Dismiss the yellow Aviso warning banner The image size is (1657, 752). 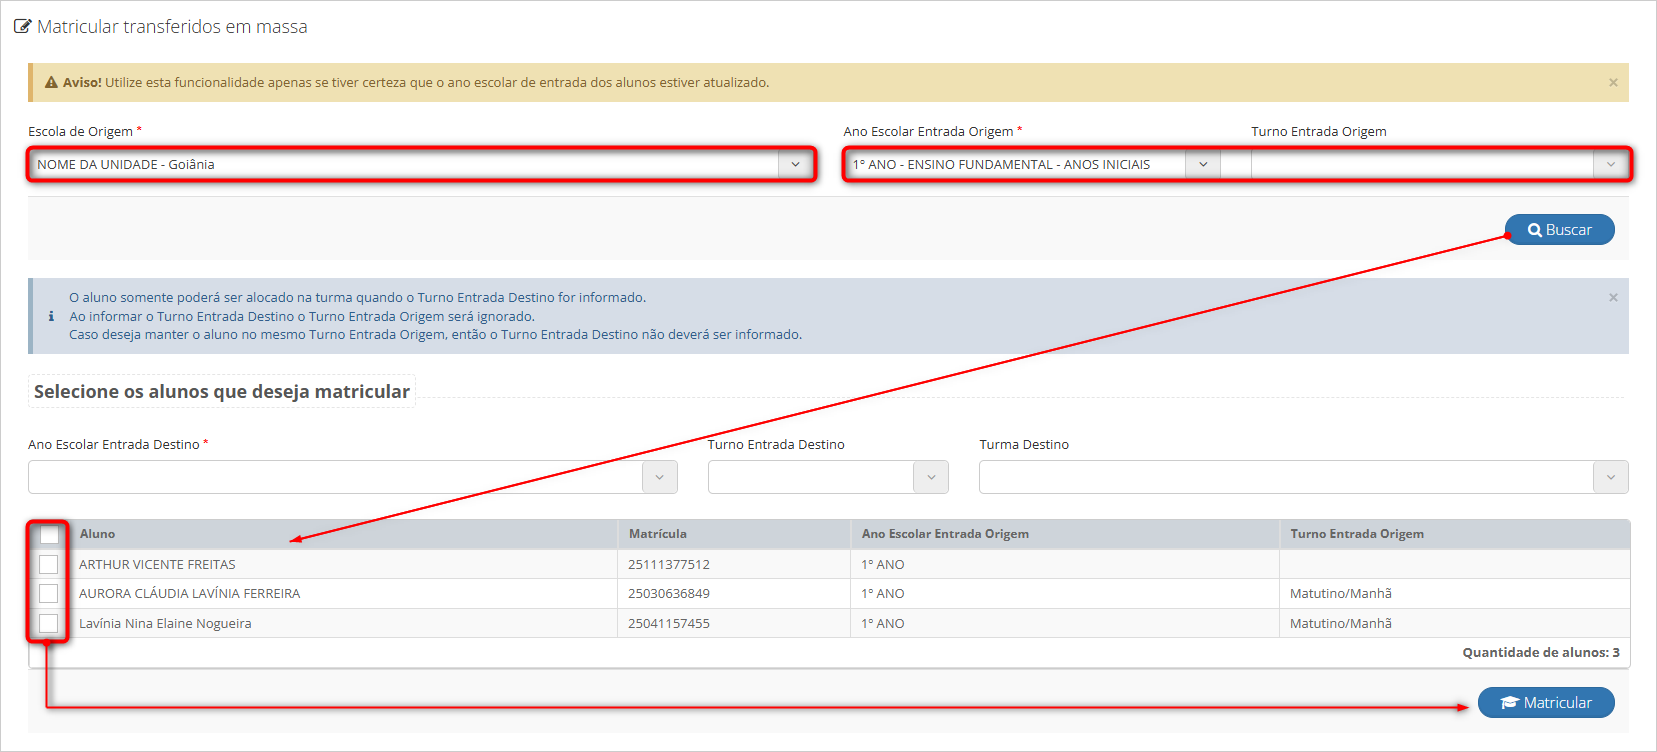tap(1613, 83)
